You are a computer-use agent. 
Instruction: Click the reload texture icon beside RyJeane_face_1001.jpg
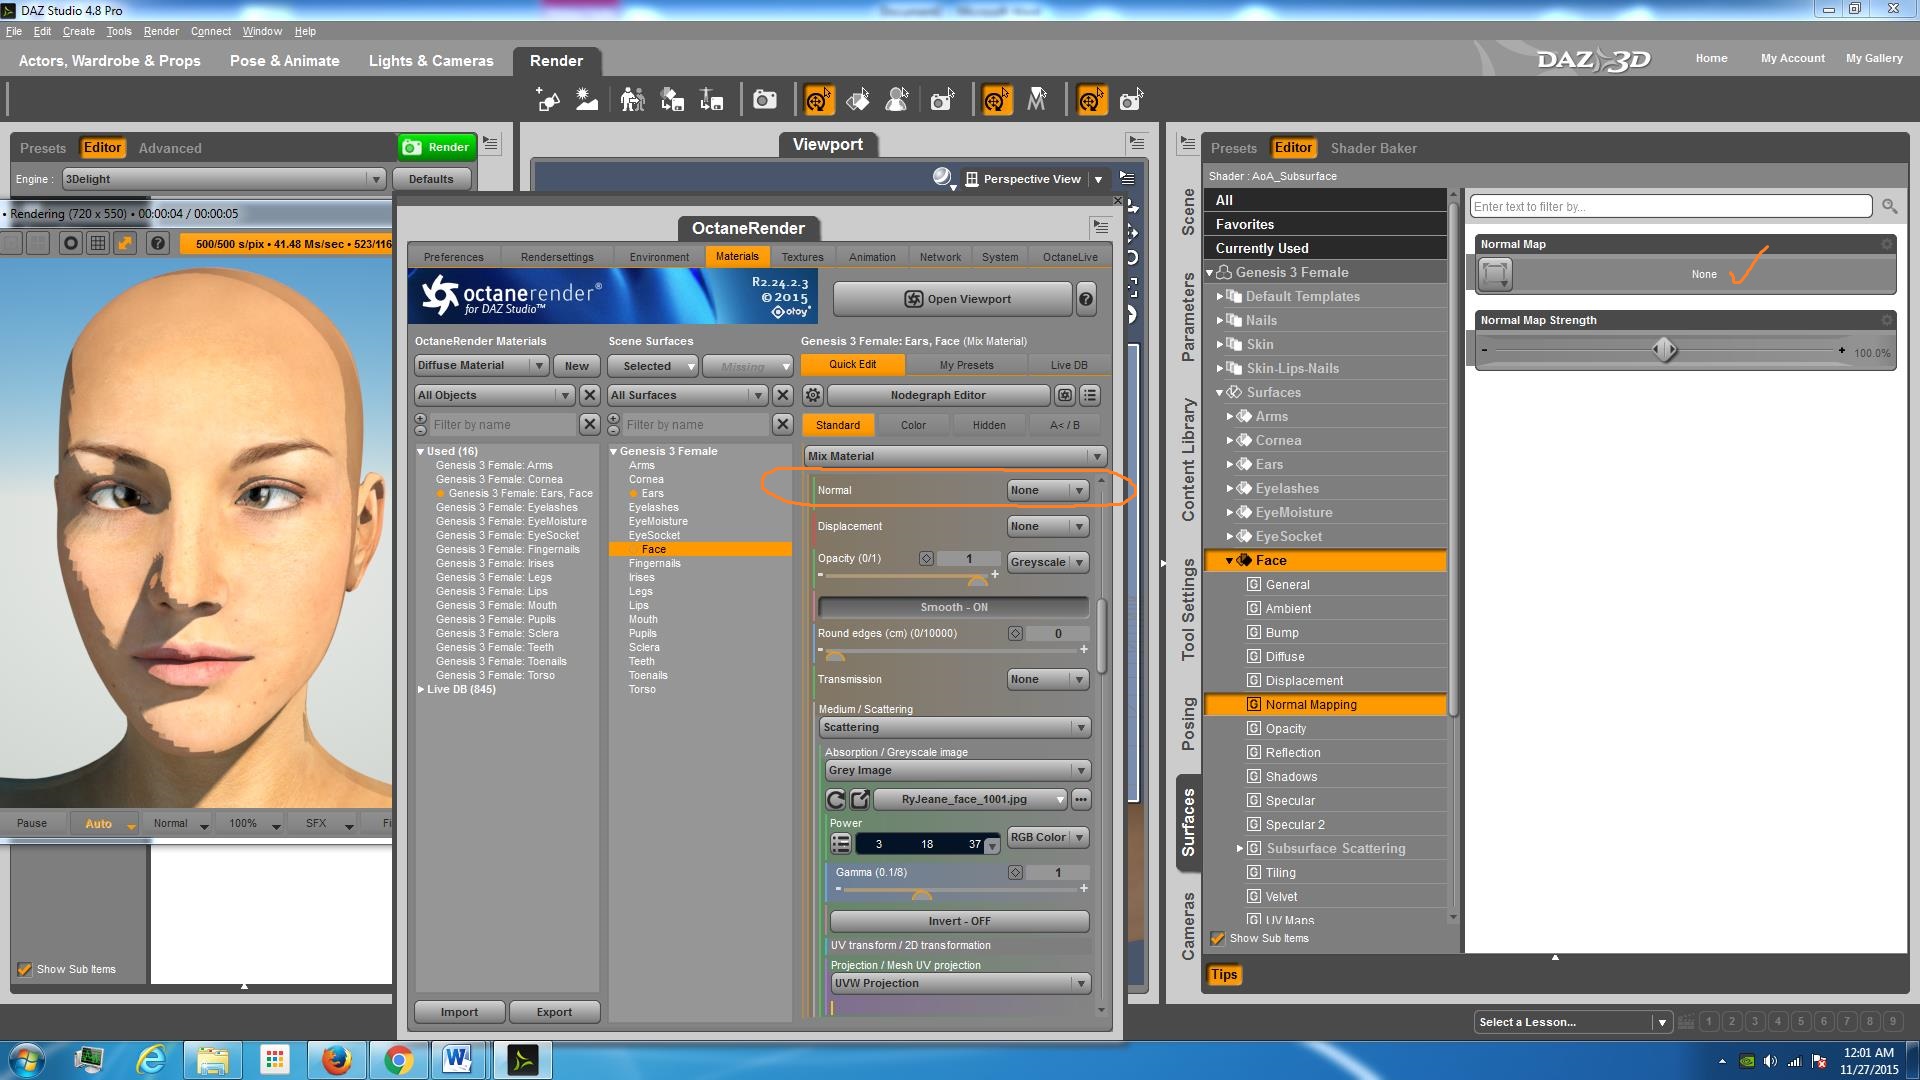click(835, 800)
